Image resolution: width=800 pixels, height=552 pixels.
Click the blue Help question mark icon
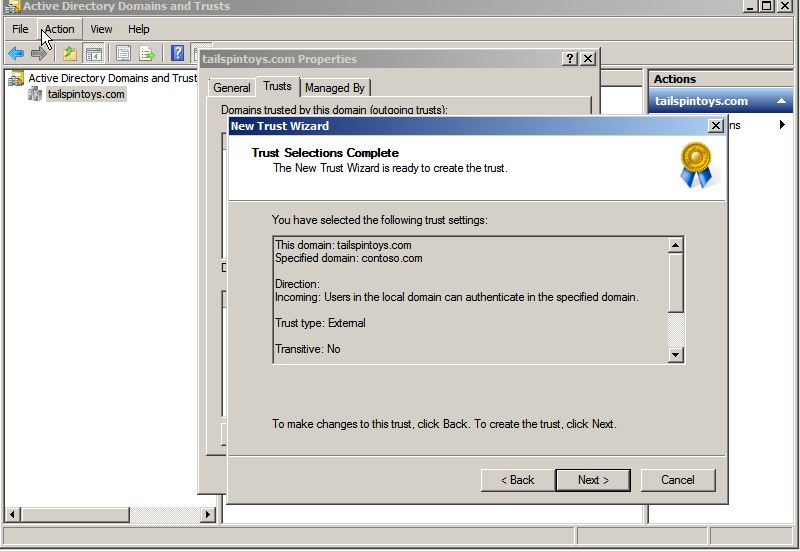click(x=178, y=53)
